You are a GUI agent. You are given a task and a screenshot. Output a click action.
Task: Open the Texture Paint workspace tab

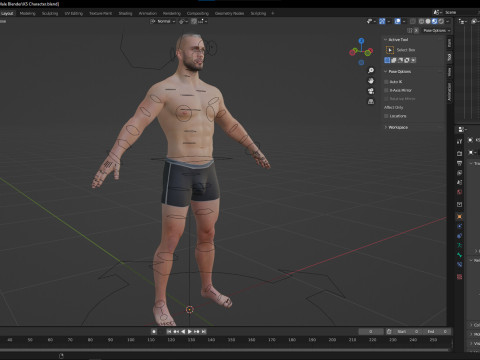[x=100, y=13]
